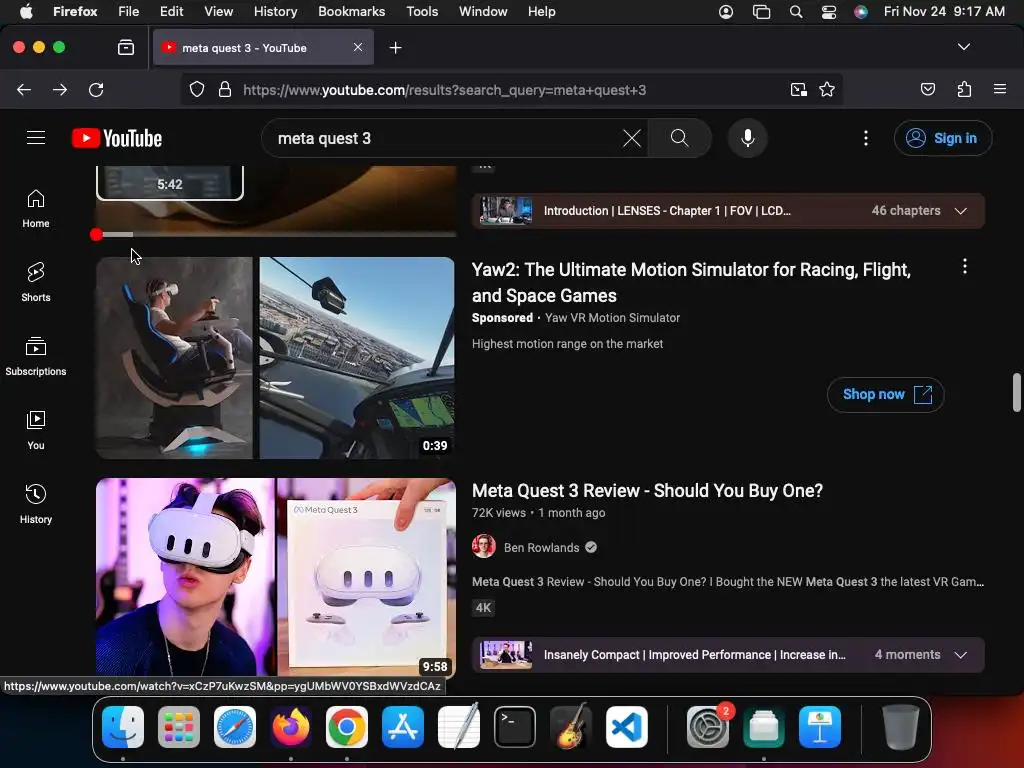Launch Visual Studio Code from Dock
Viewport: 1024px width, 768px height.
626,727
